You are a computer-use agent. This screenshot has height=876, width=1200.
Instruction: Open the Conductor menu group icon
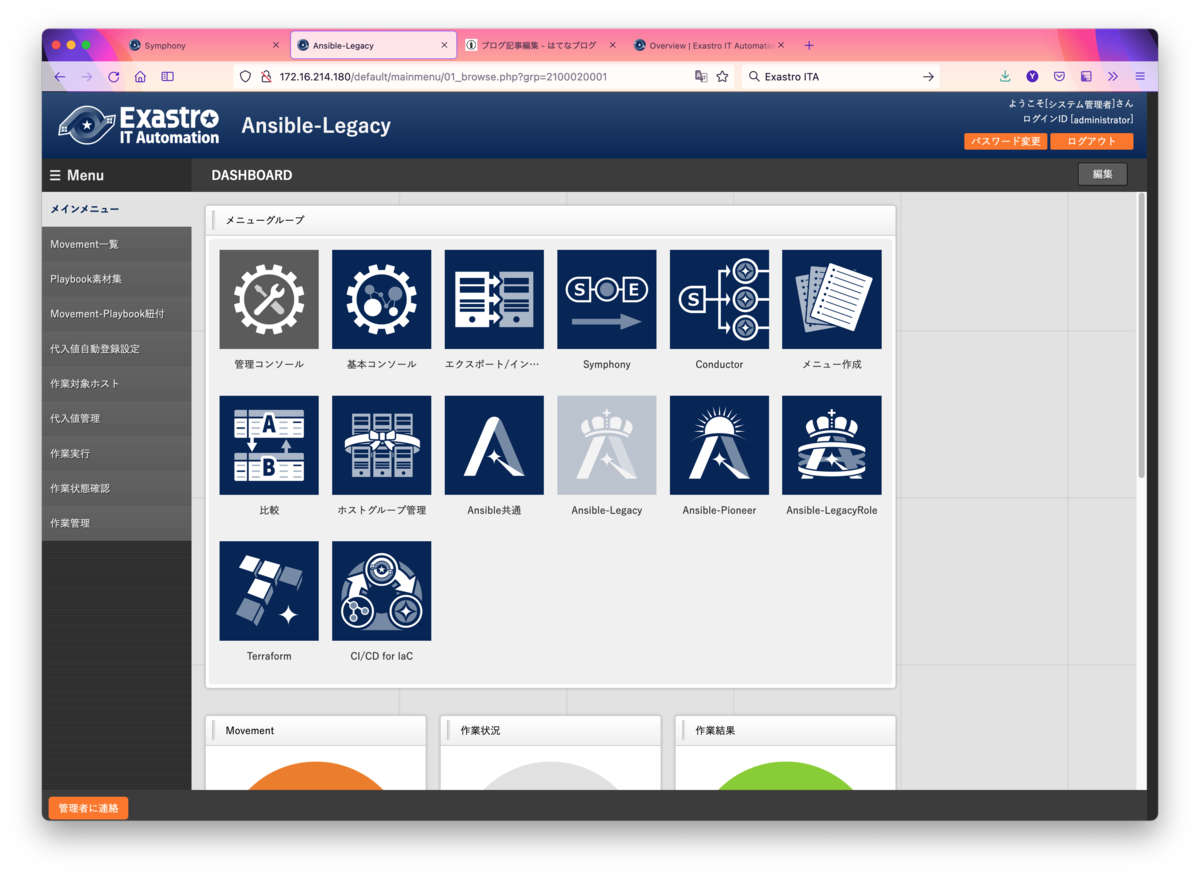point(719,299)
